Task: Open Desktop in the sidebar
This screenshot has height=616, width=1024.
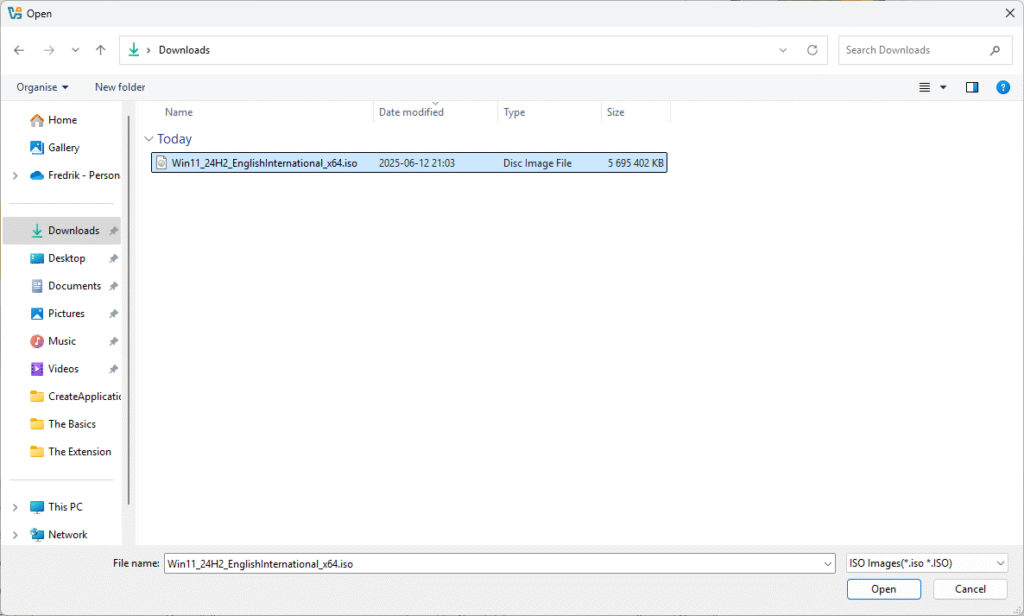Action: point(62,259)
